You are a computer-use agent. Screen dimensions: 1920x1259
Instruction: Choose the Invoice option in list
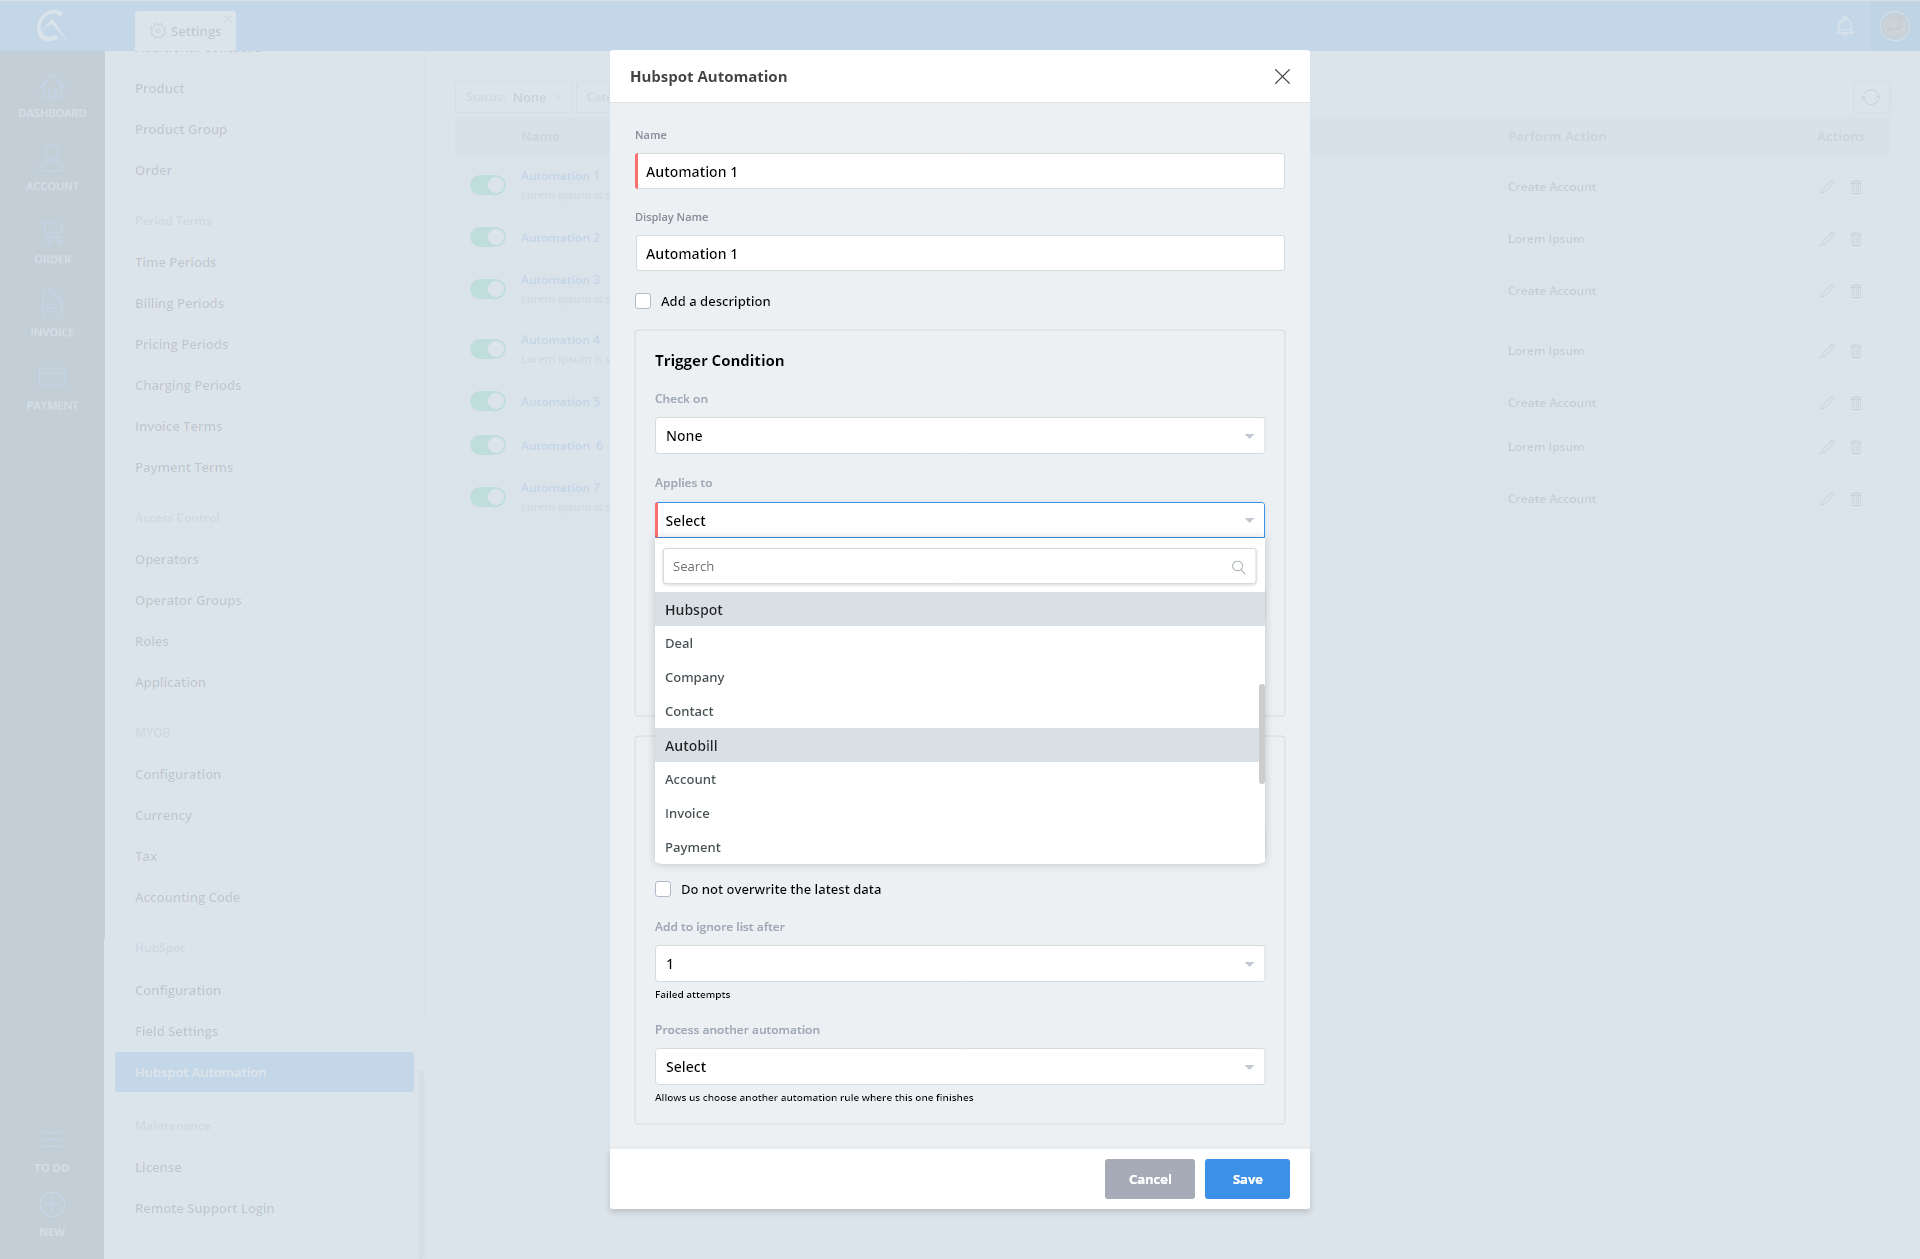tap(687, 814)
